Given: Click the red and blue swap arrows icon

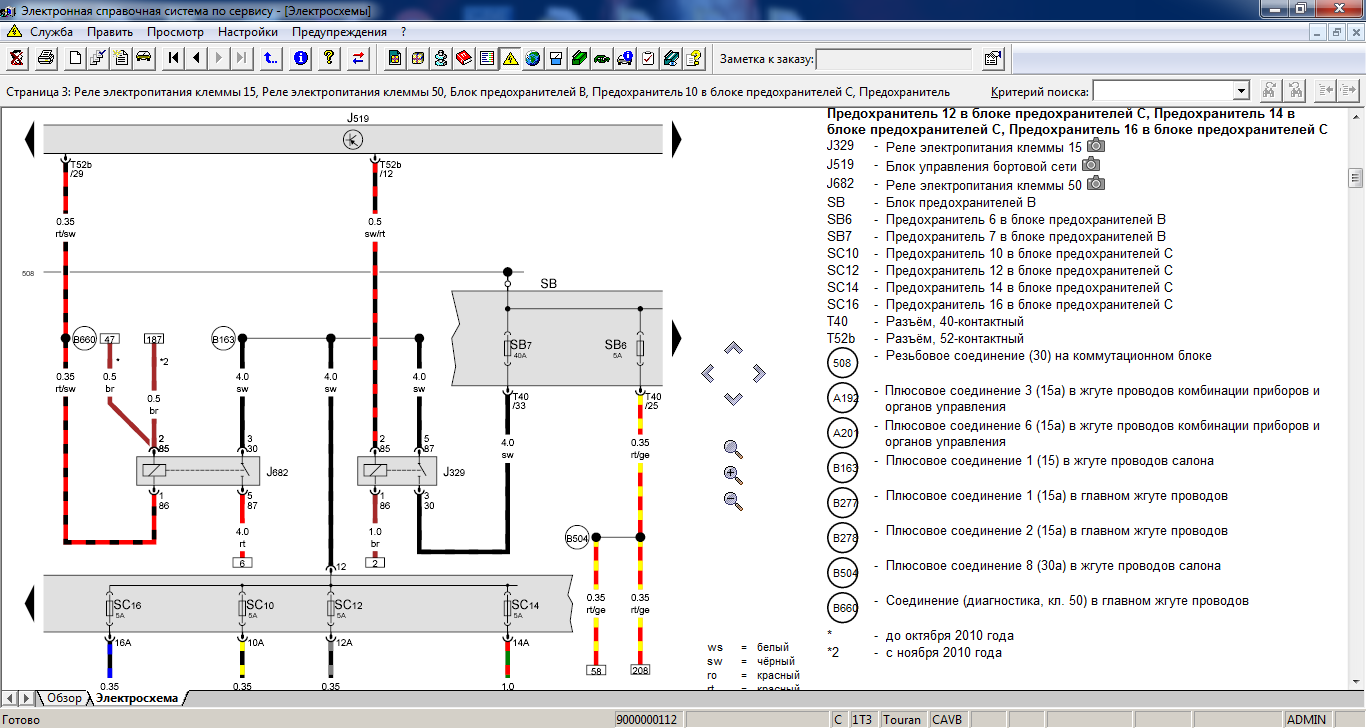Looking at the screenshot, I should tap(358, 58).
